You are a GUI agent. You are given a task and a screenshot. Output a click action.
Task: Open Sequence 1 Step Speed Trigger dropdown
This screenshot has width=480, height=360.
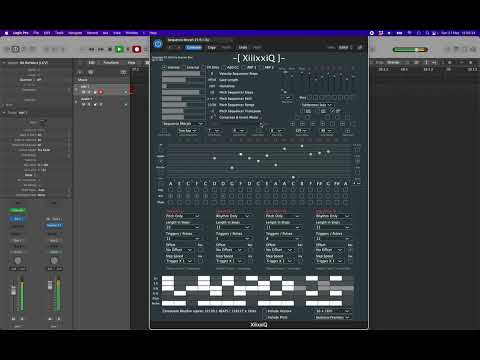[179, 261]
